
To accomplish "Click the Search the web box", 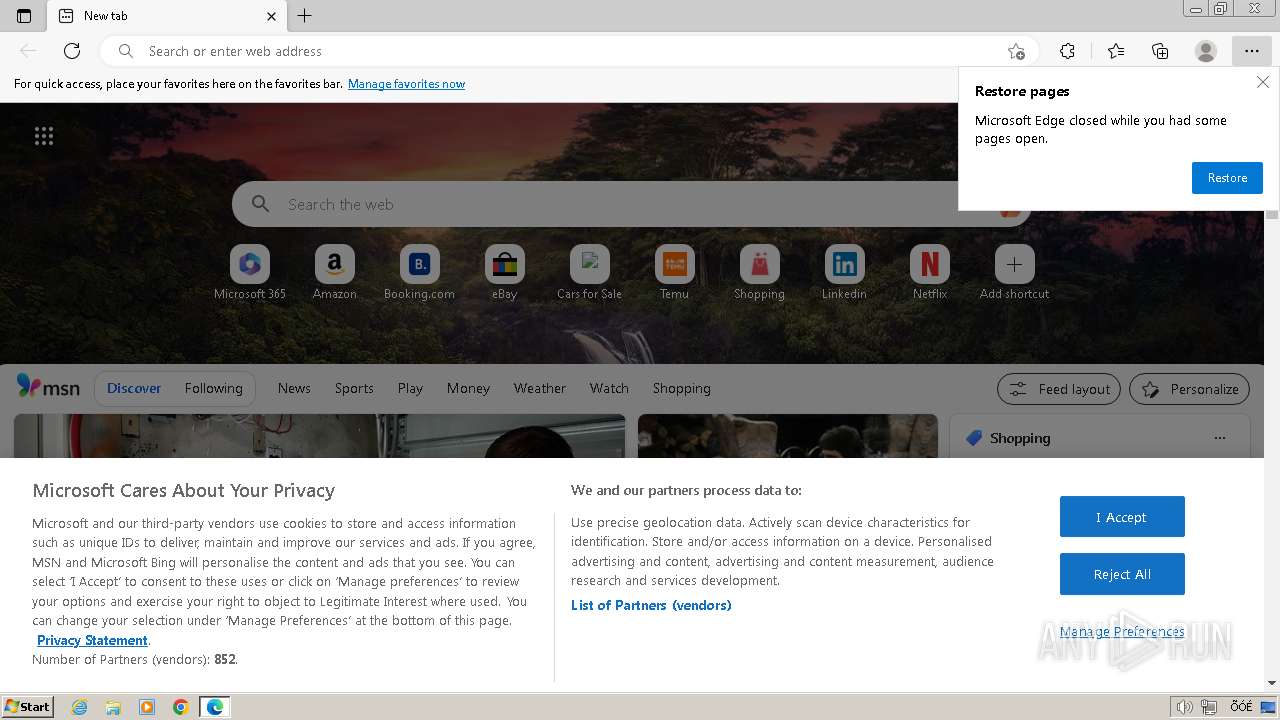I will [x=631, y=204].
